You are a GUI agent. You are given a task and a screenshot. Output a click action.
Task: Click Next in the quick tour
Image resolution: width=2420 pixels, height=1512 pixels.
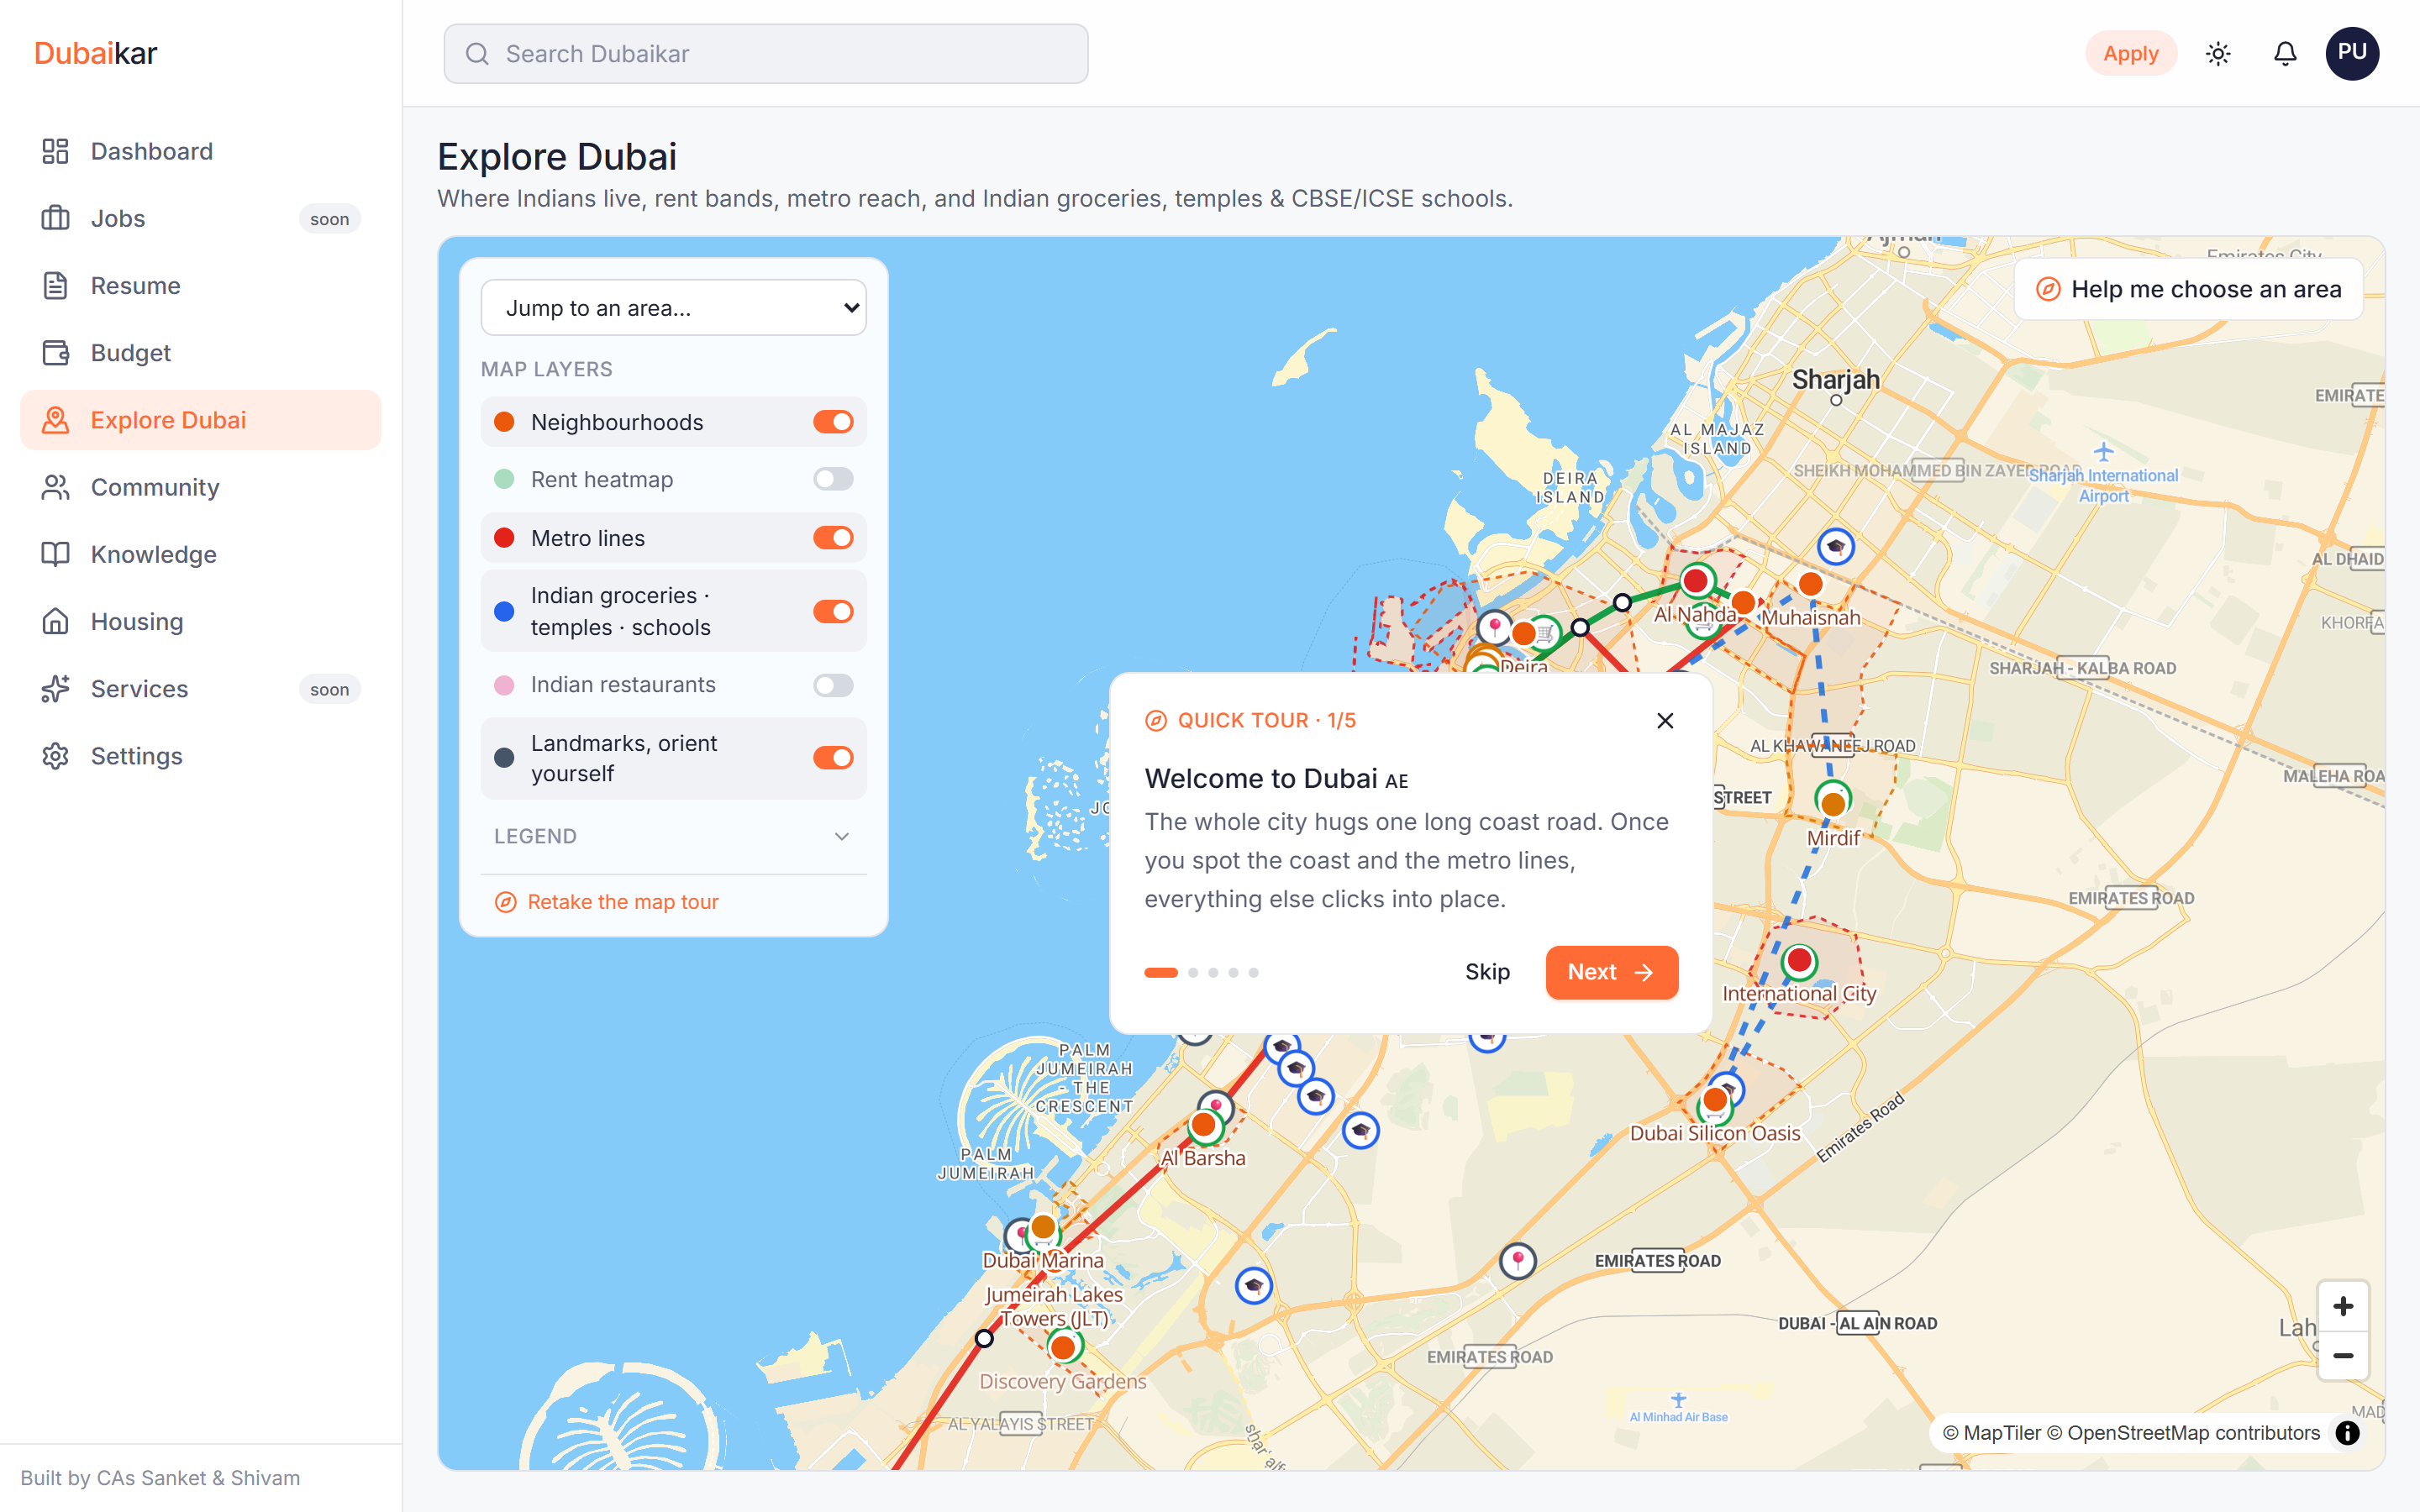coord(1611,972)
